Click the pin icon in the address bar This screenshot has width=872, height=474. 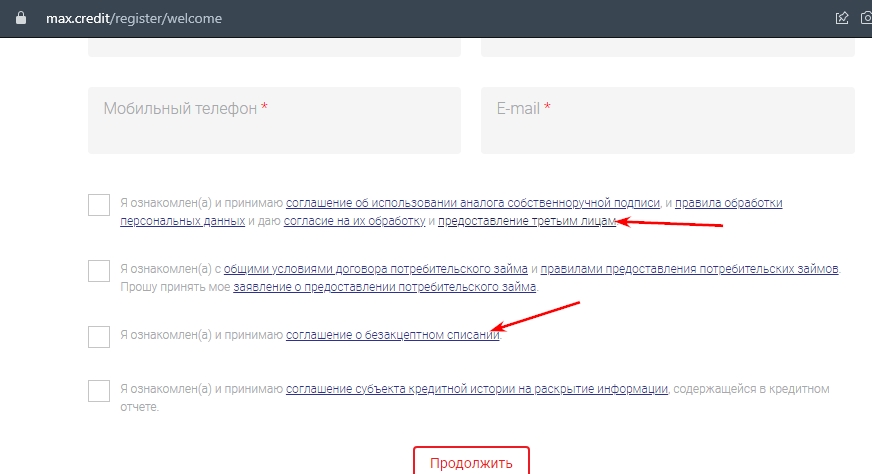pyautogui.click(x=842, y=18)
